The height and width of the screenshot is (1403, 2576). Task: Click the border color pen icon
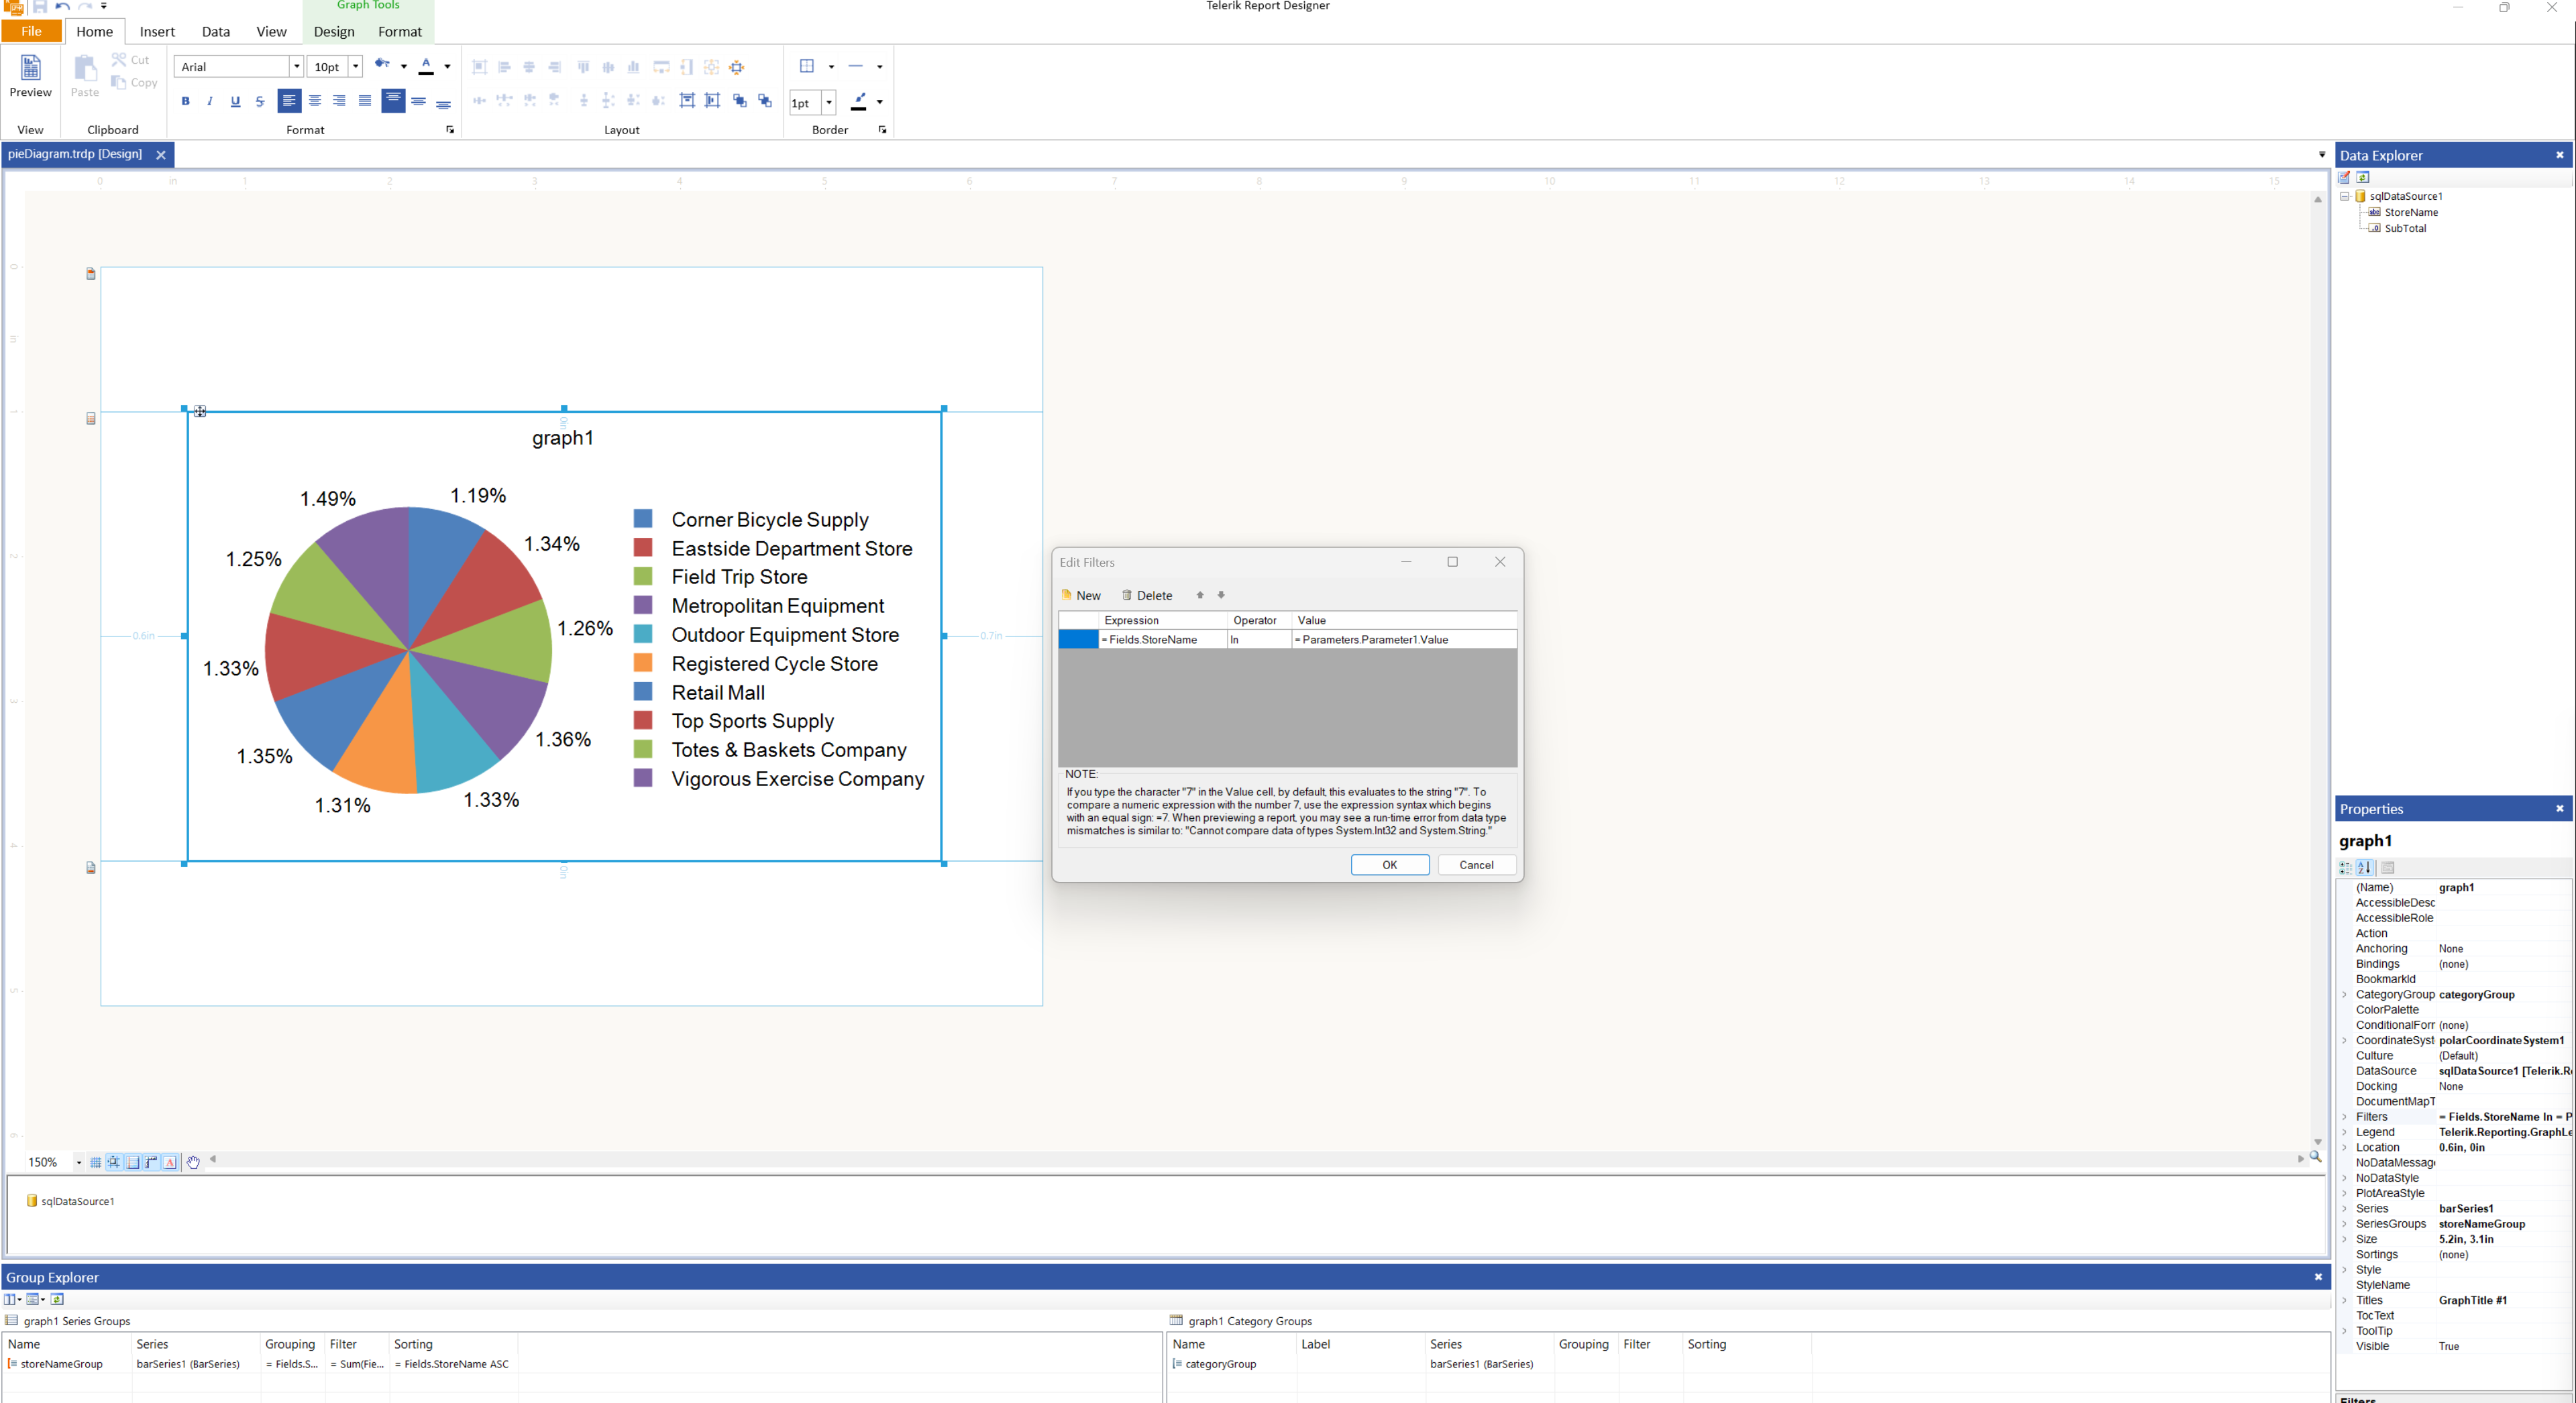point(858,101)
